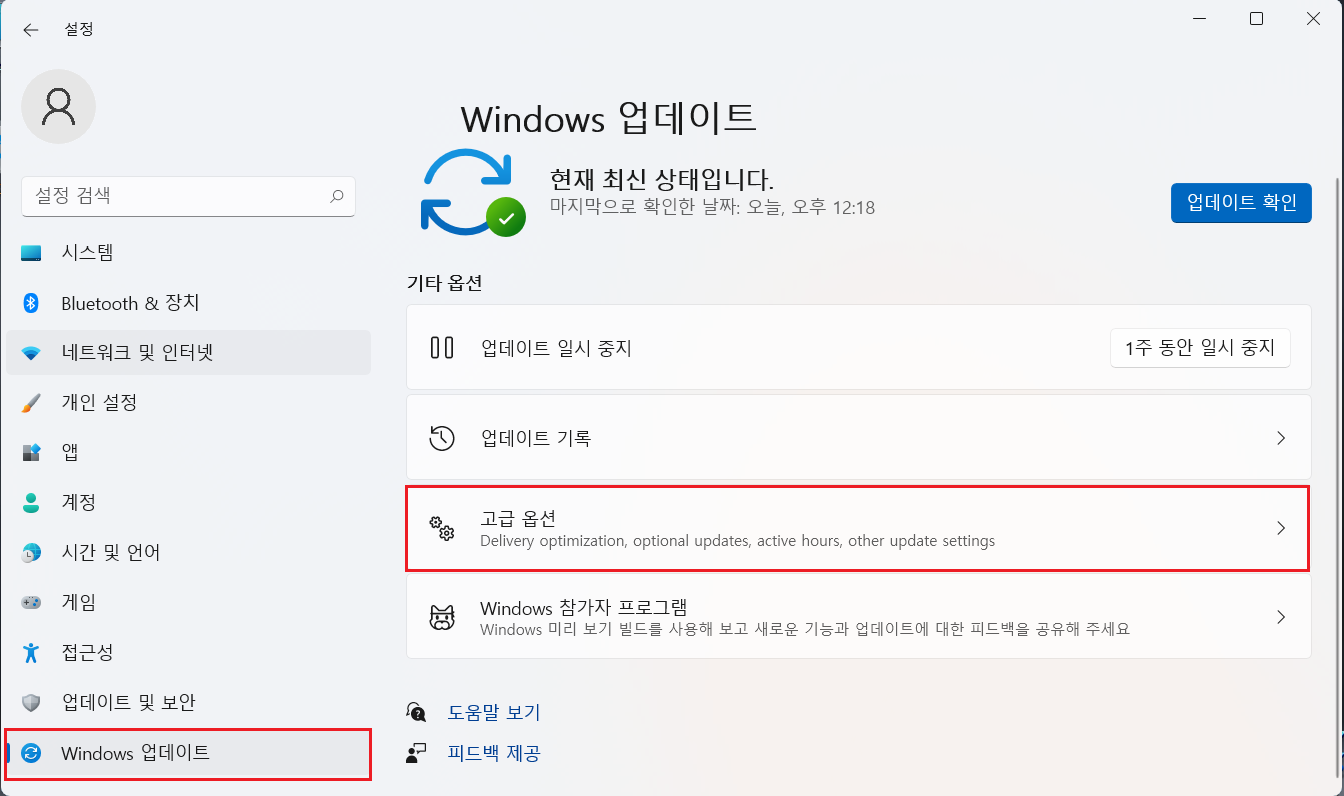
Task: Click the Bluetooth icon in sidebar
Action: pos(31,303)
